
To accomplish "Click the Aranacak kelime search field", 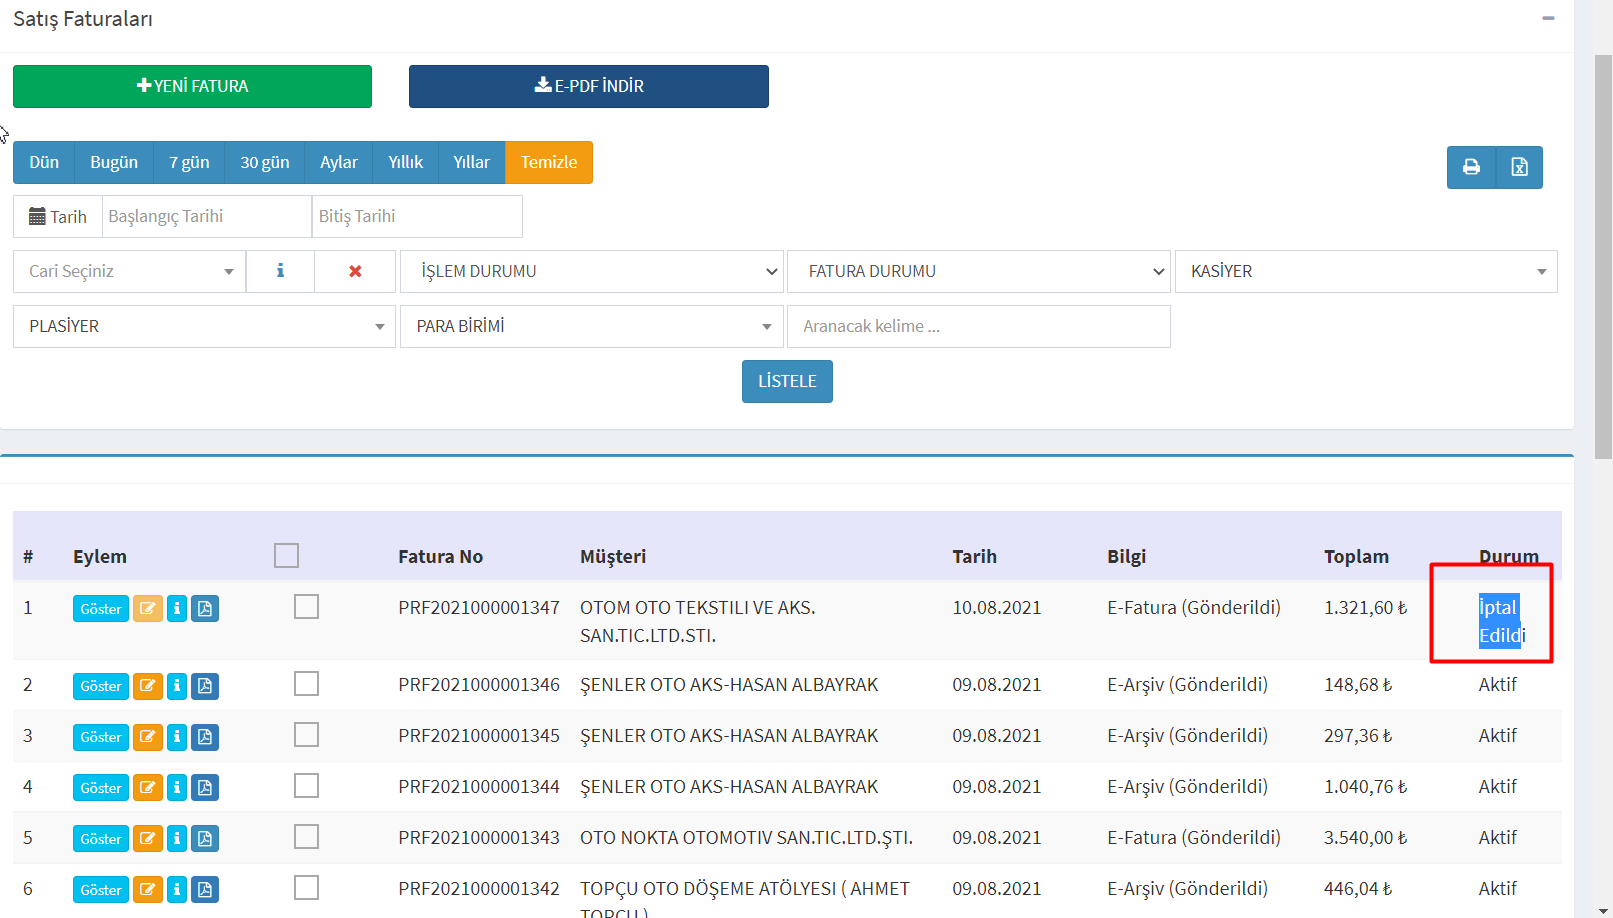I will (978, 326).
